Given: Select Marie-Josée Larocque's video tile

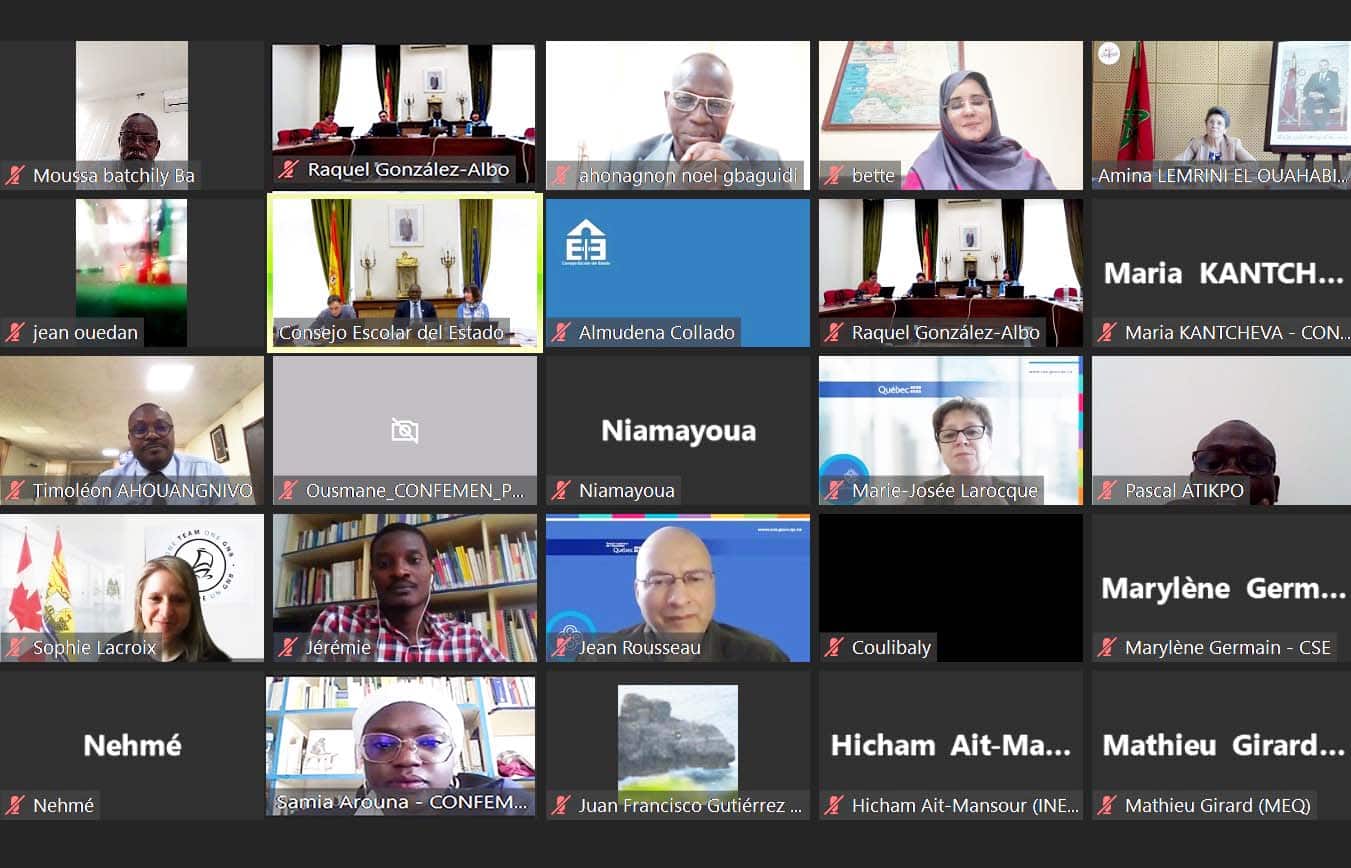Looking at the screenshot, I should [951, 430].
